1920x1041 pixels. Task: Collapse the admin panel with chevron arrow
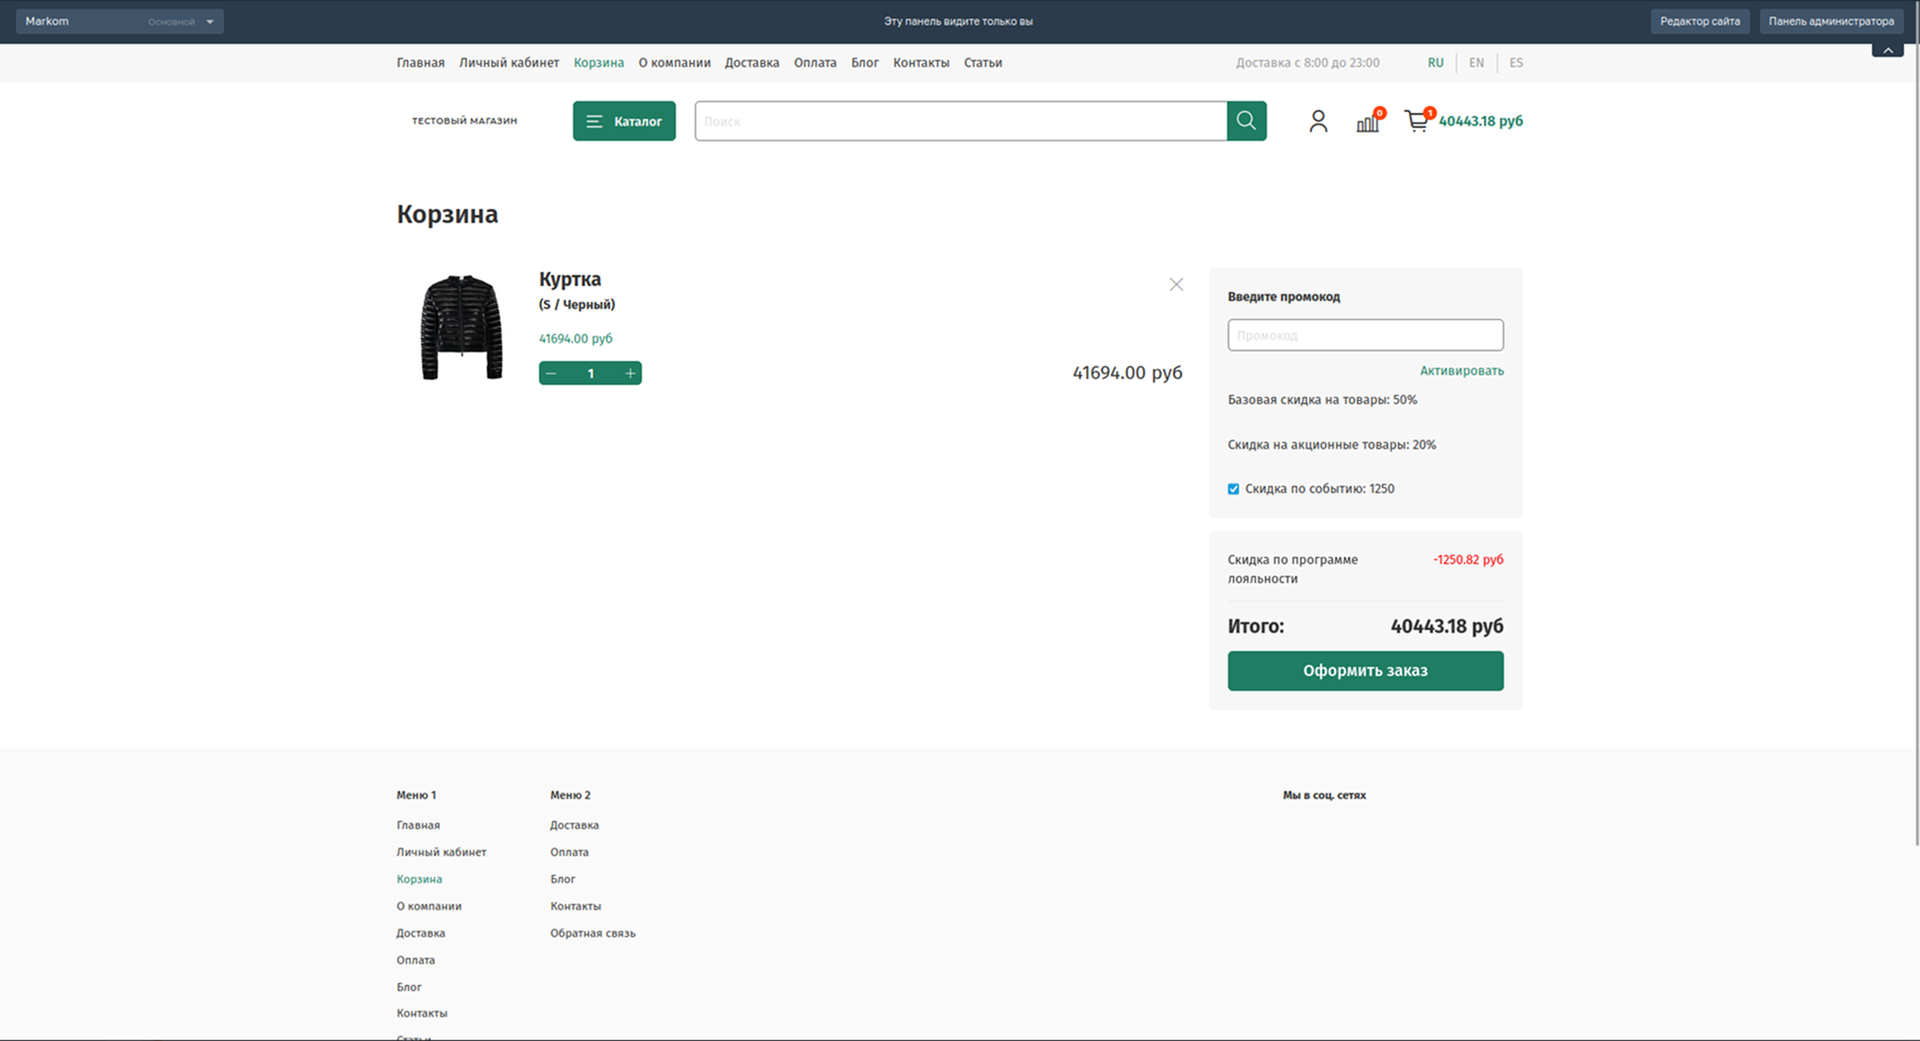pyautogui.click(x=1887, y=50)
